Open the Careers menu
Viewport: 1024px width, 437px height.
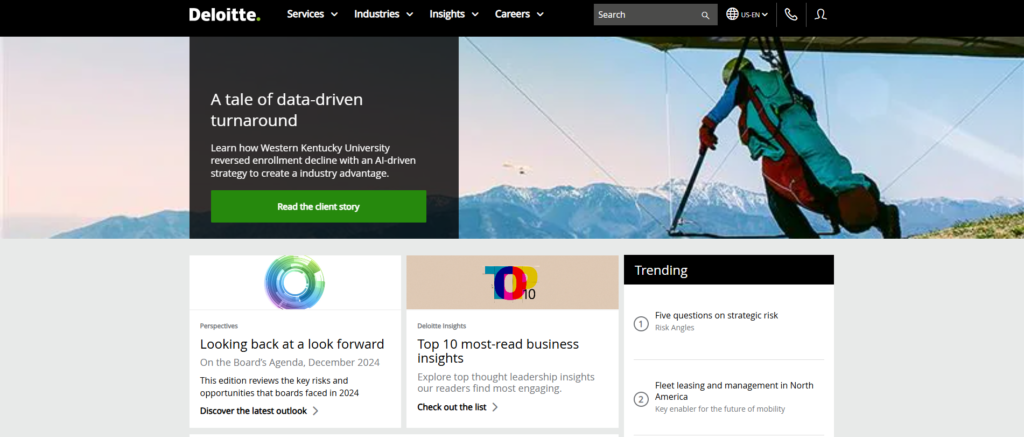point(513,14)
